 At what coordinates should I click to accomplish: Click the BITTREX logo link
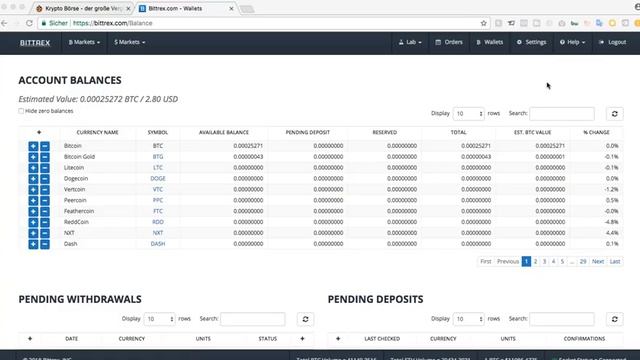click(x=35, y=43)
